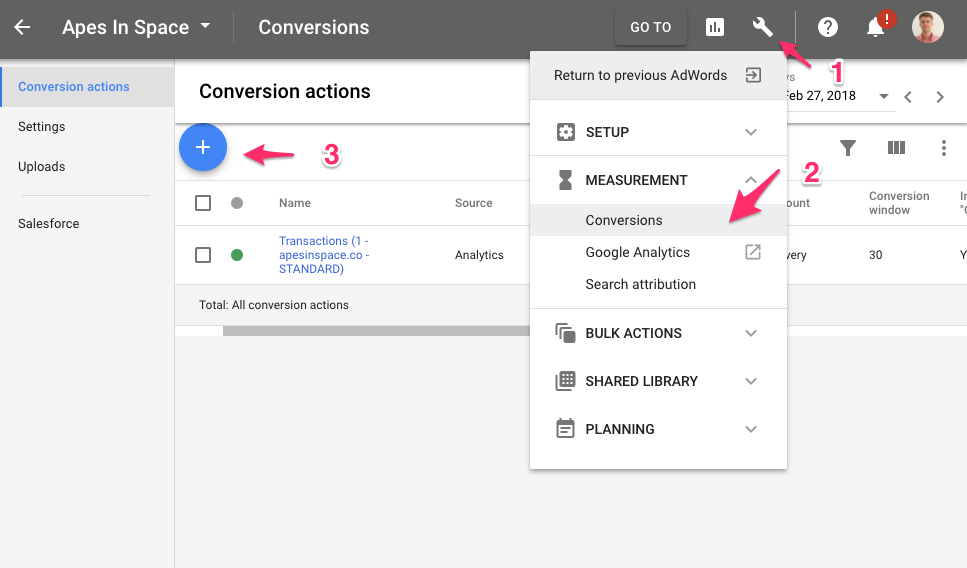Click the Setup gear icon
Screen dimensions: 967x568
(x=566, y=132)
